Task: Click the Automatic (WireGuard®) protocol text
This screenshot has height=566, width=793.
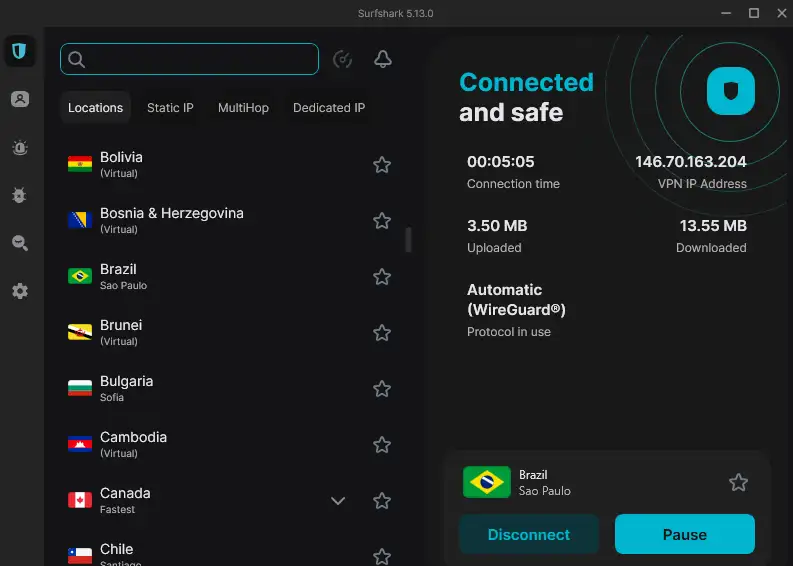Action: (516, 299)
